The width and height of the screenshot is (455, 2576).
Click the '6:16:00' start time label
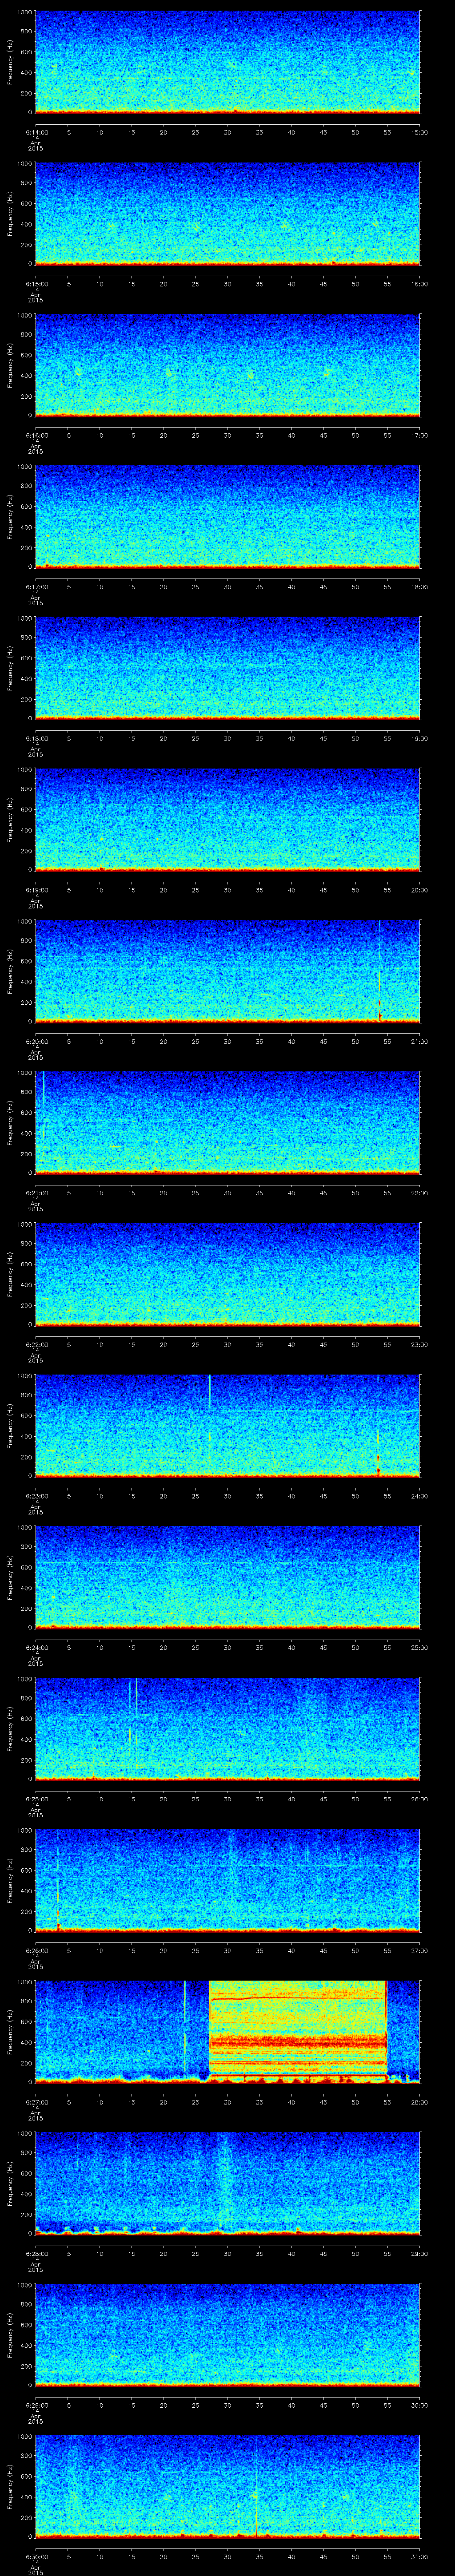coord(36,435)
